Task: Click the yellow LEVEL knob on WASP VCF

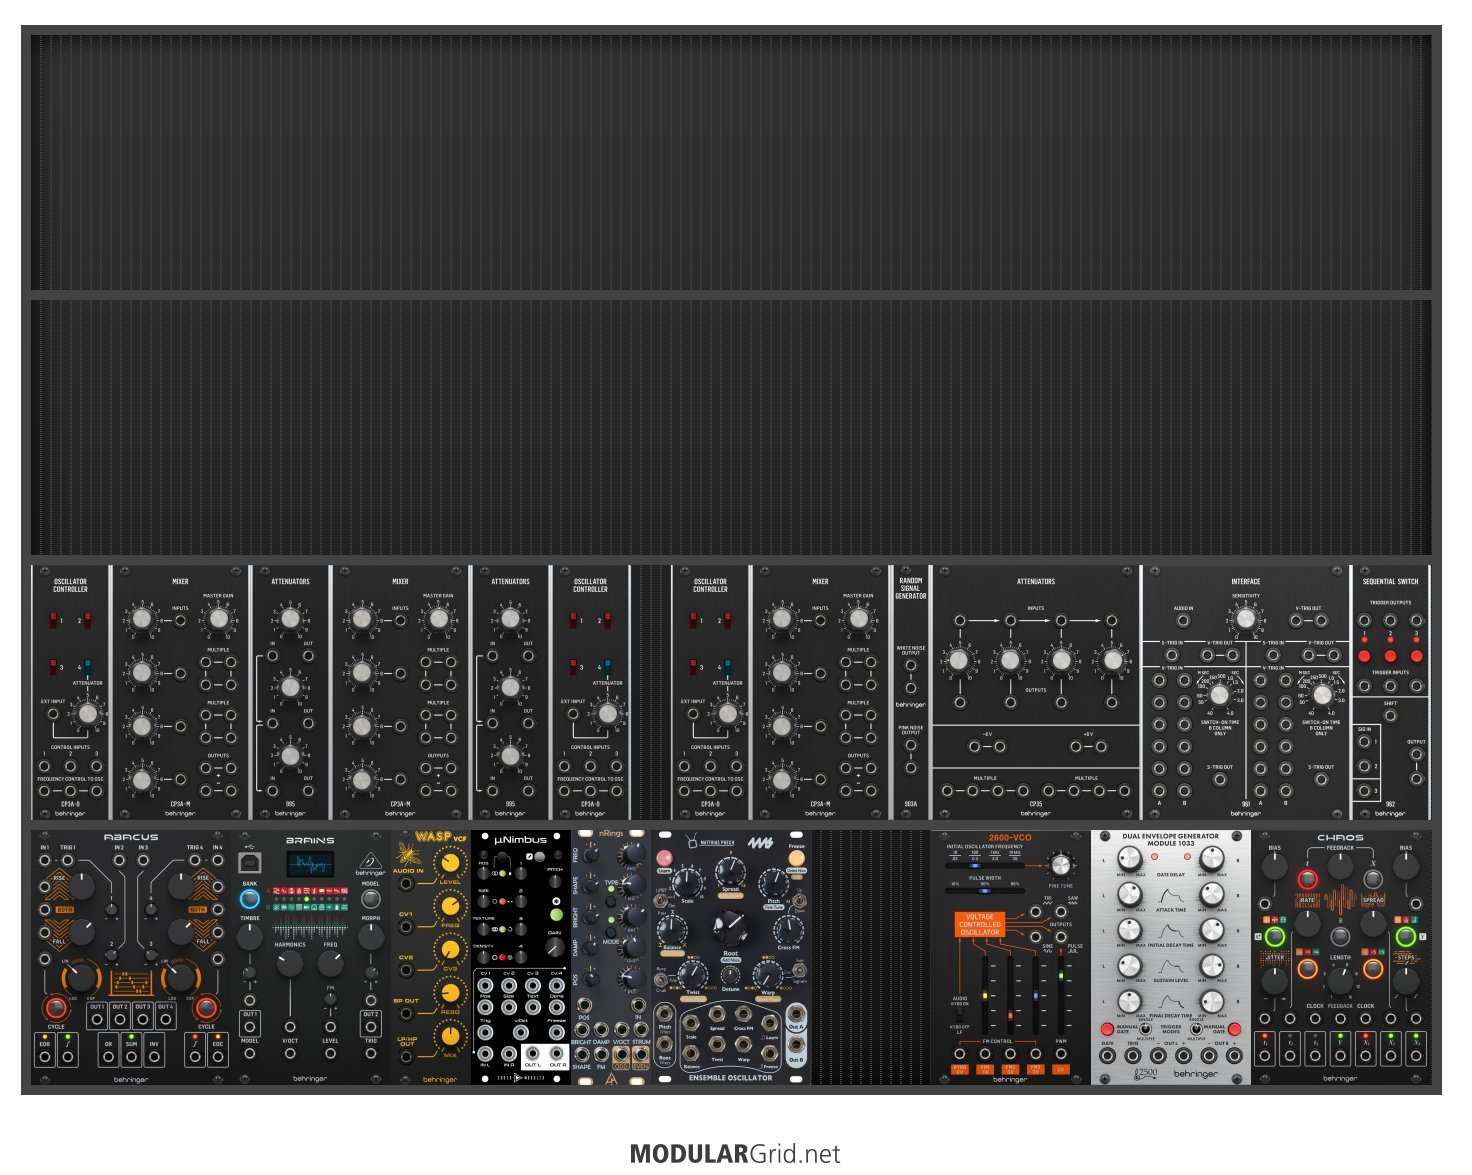Action: coord(451,862)
